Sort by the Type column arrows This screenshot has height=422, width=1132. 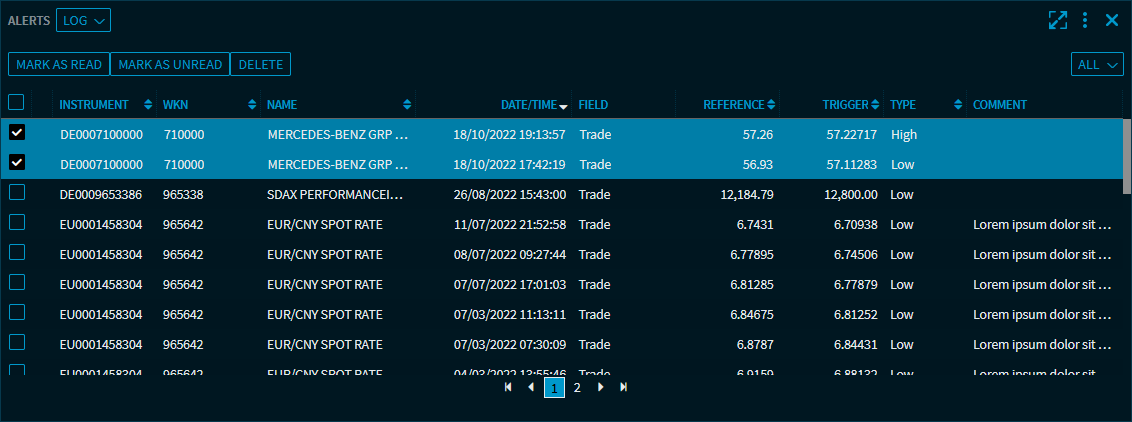[957, 105]
